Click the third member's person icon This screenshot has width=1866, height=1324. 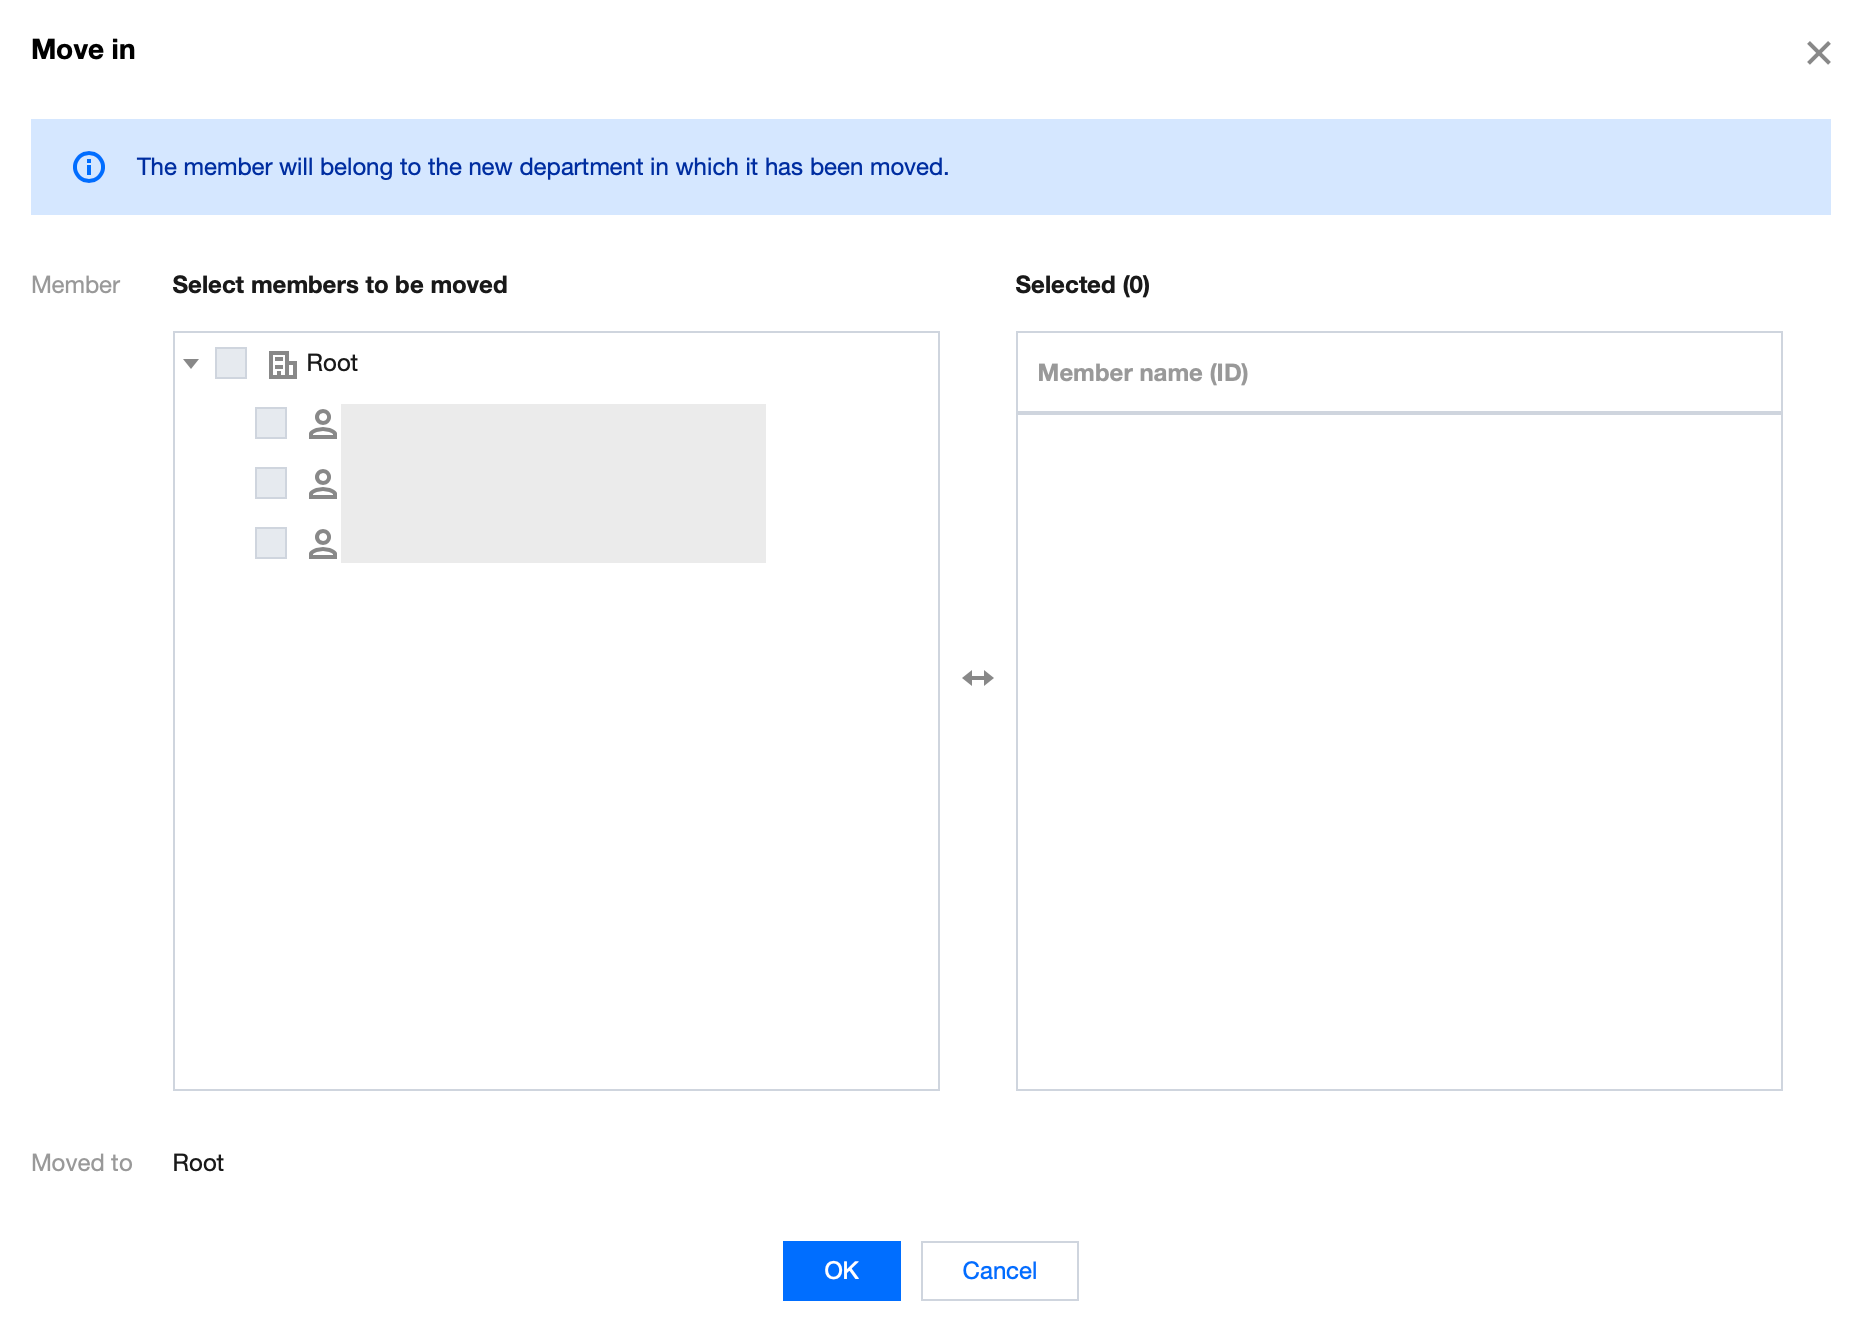pos(322,544)
